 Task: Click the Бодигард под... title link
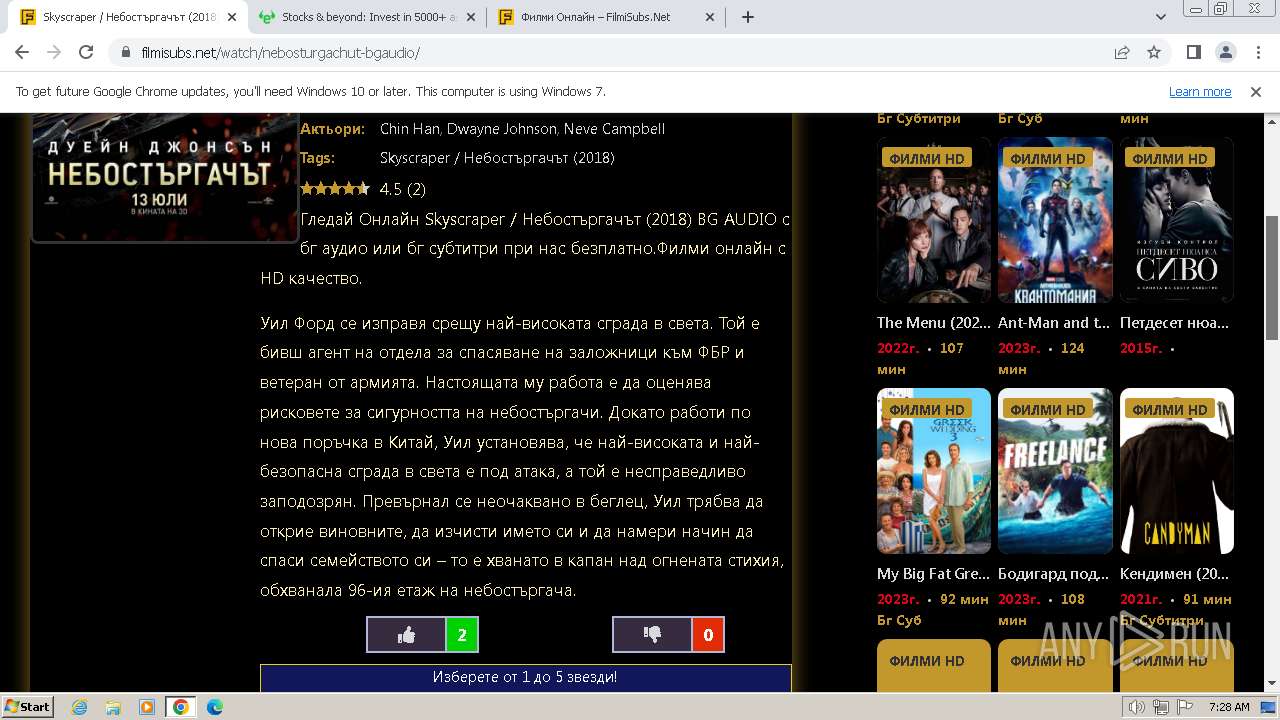pyautogui.click(x=1054, y=574)
